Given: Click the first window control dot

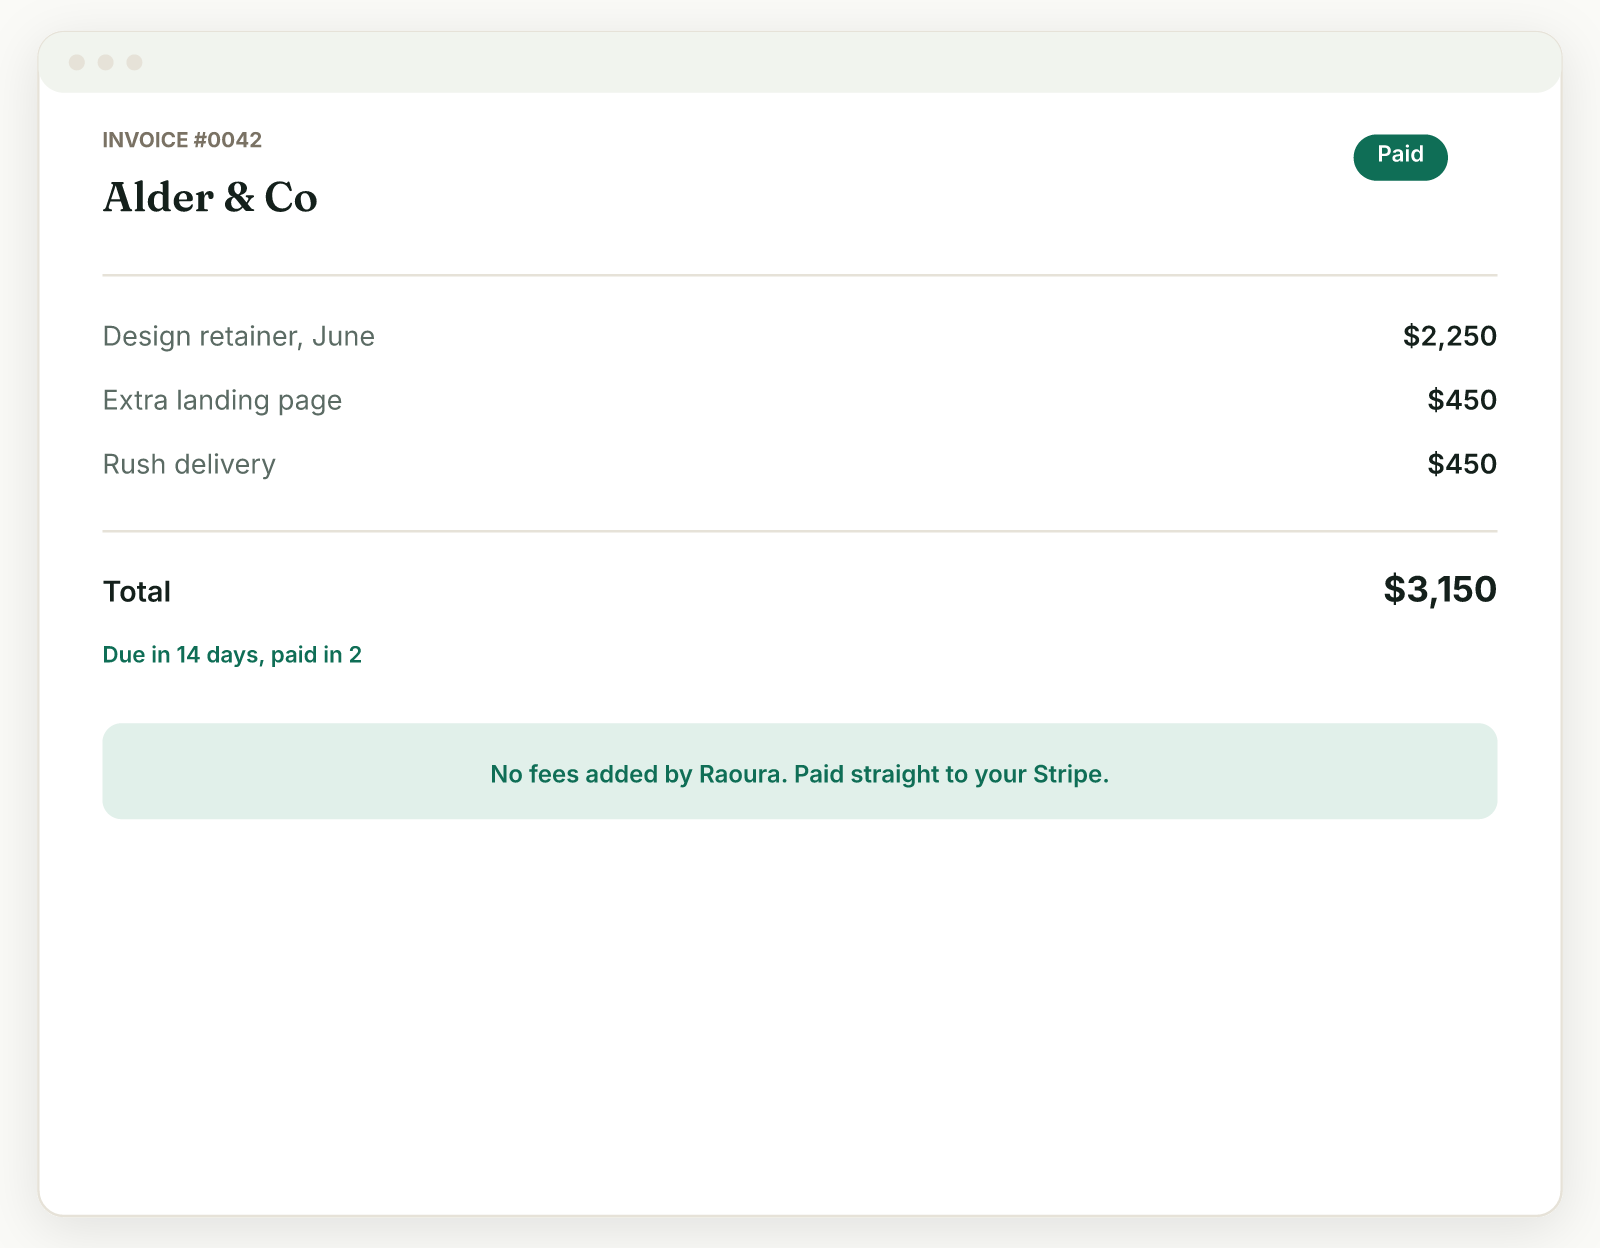Looking at the screenshot, I should (77, 63).
